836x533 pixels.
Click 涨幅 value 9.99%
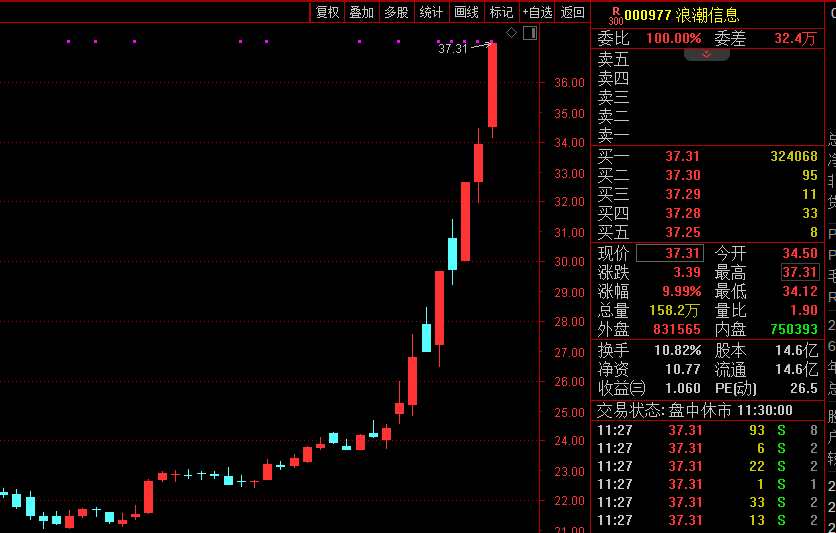point(681,292)
